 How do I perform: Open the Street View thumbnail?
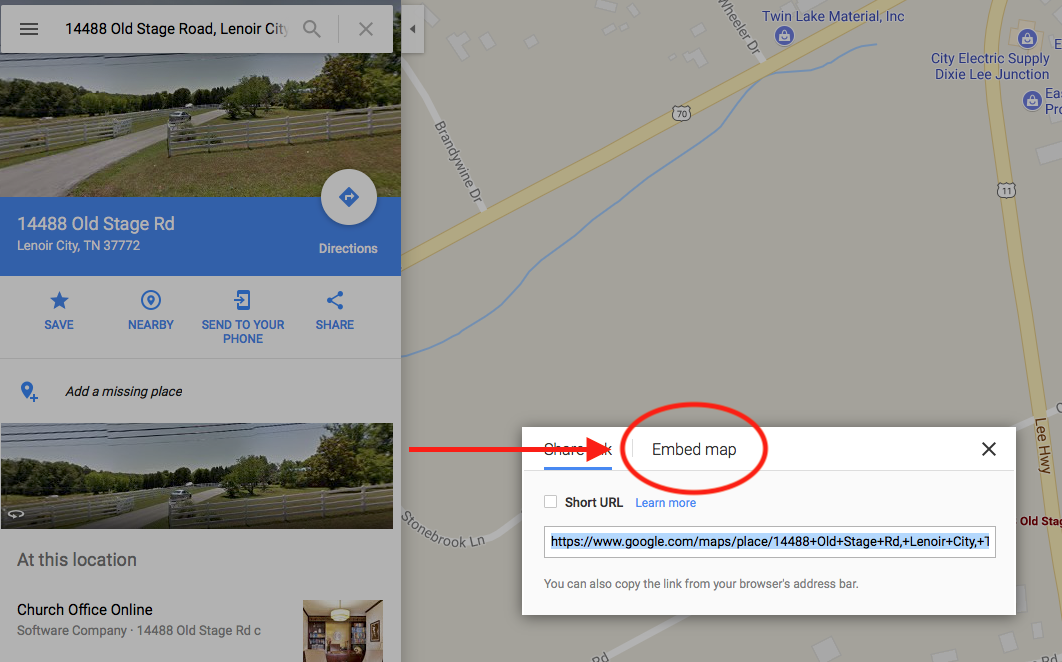coord(196,476)
